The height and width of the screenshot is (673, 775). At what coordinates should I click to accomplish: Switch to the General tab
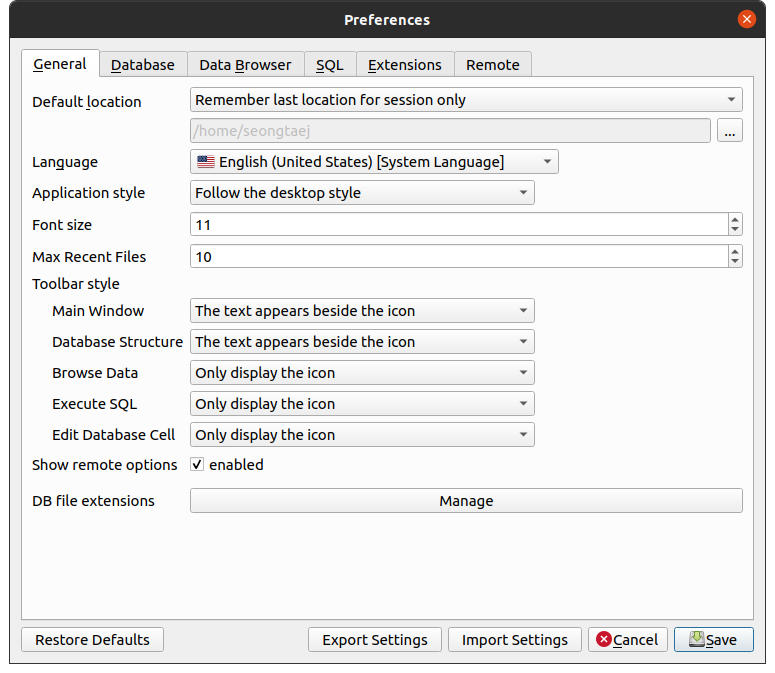click(x=60, y=64)
